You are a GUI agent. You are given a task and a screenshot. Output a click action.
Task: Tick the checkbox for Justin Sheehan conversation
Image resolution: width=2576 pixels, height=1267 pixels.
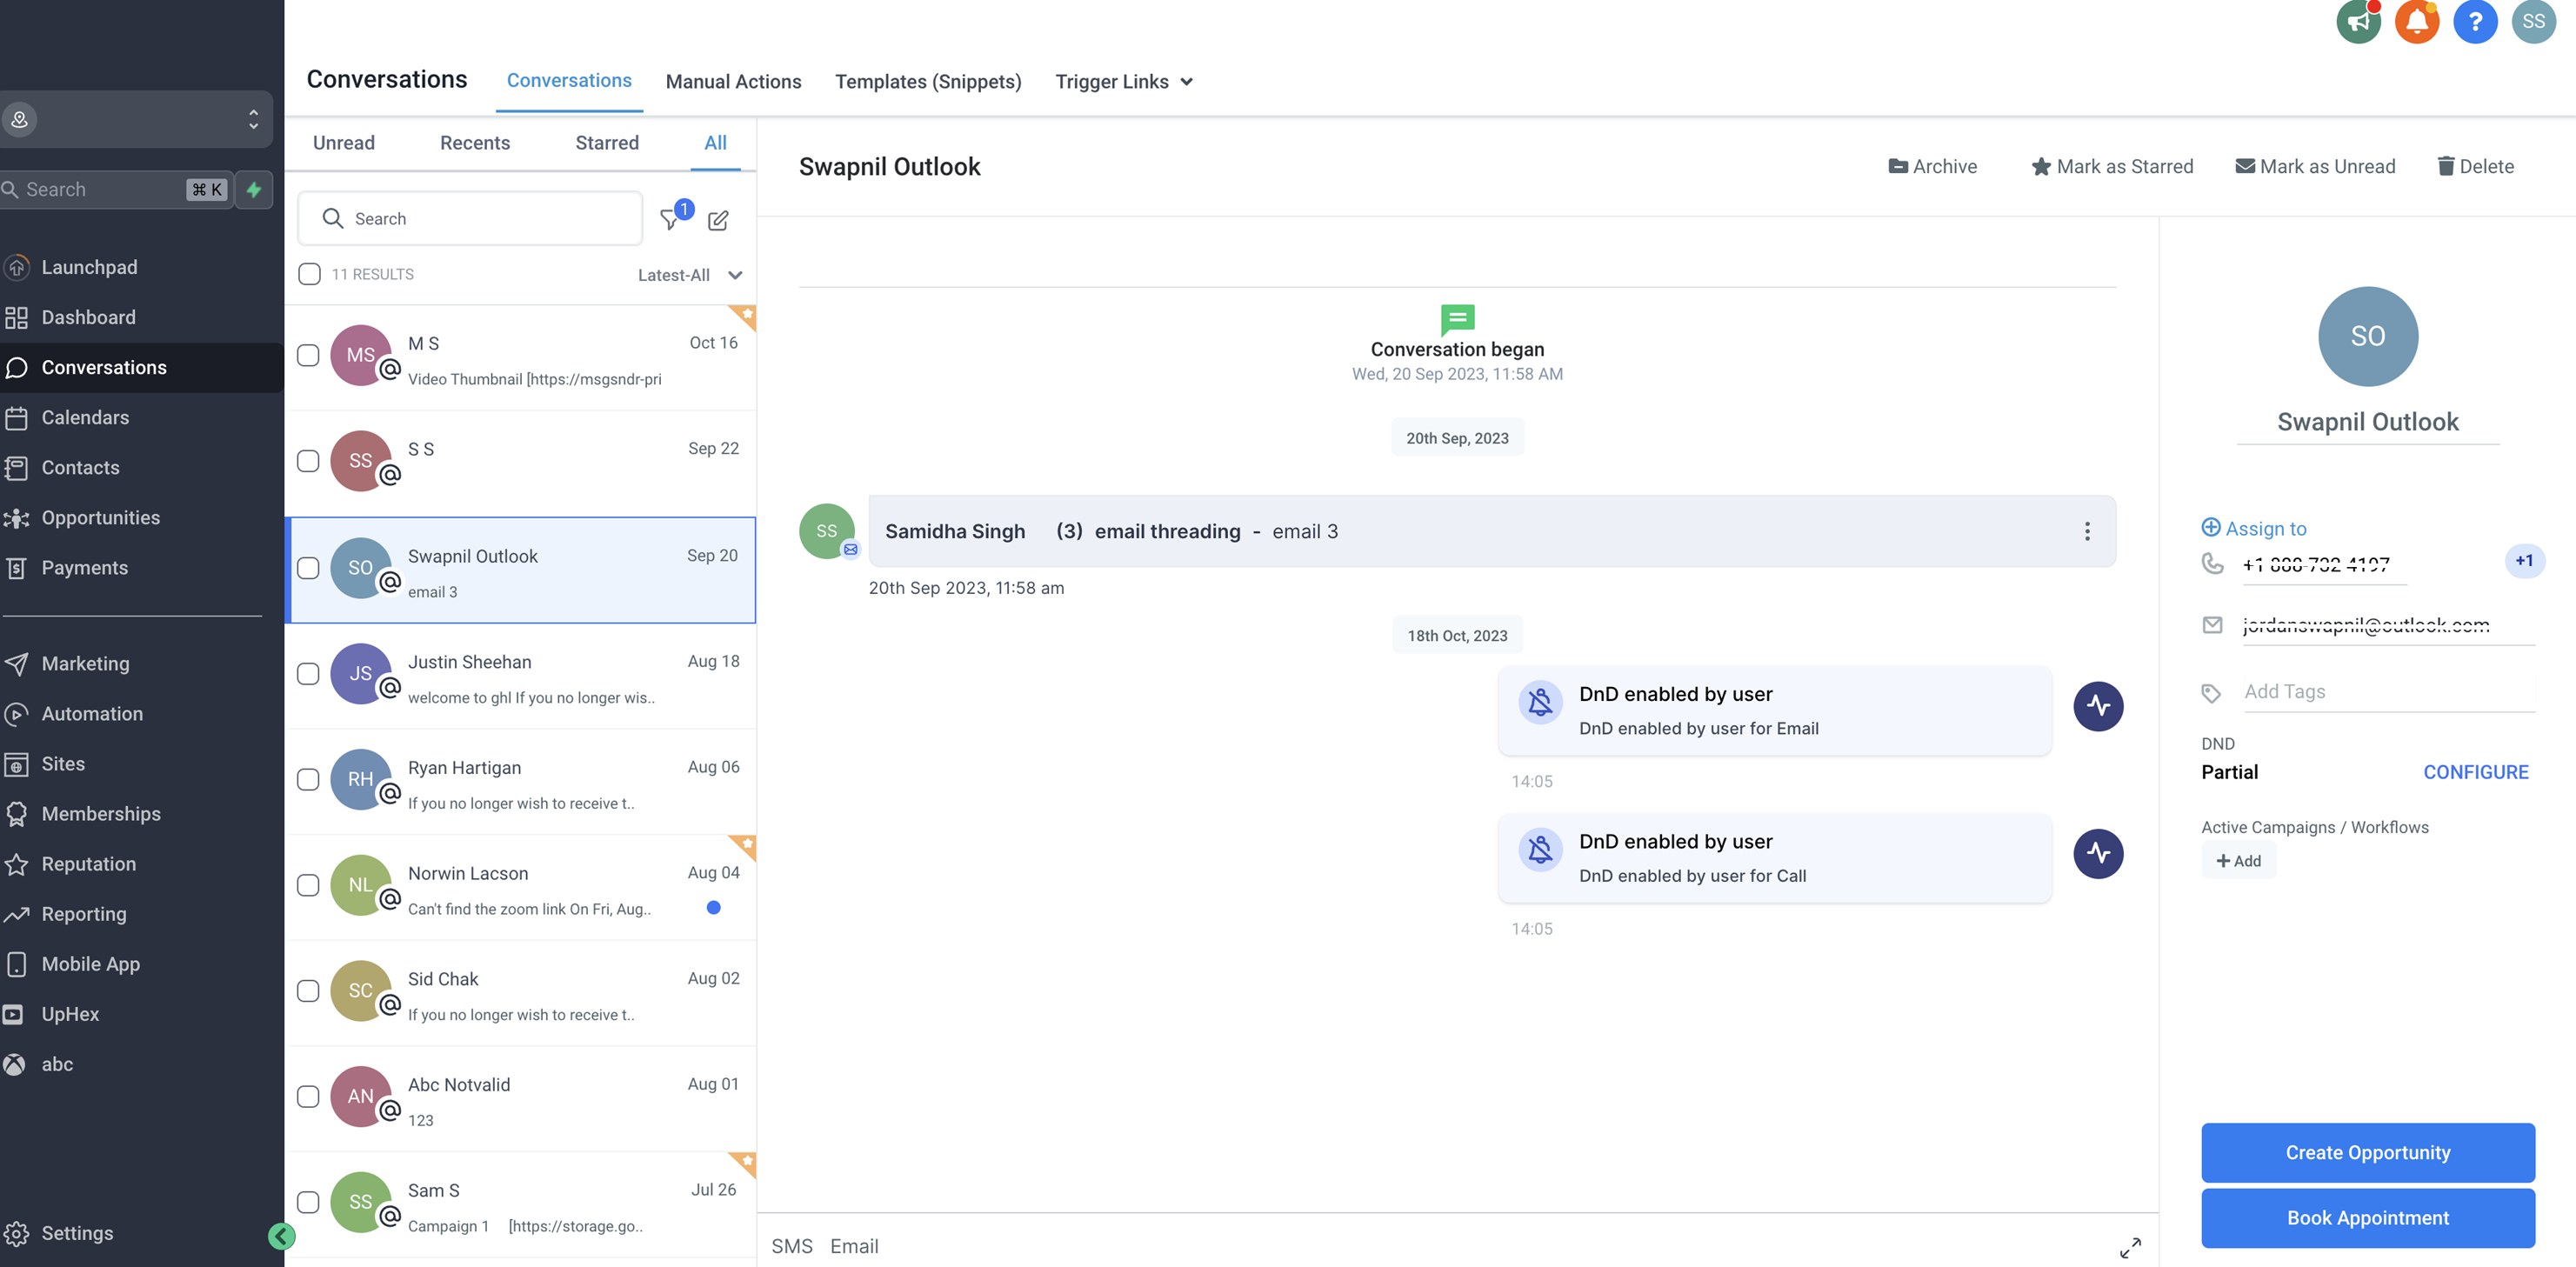(x=308, y=674)
